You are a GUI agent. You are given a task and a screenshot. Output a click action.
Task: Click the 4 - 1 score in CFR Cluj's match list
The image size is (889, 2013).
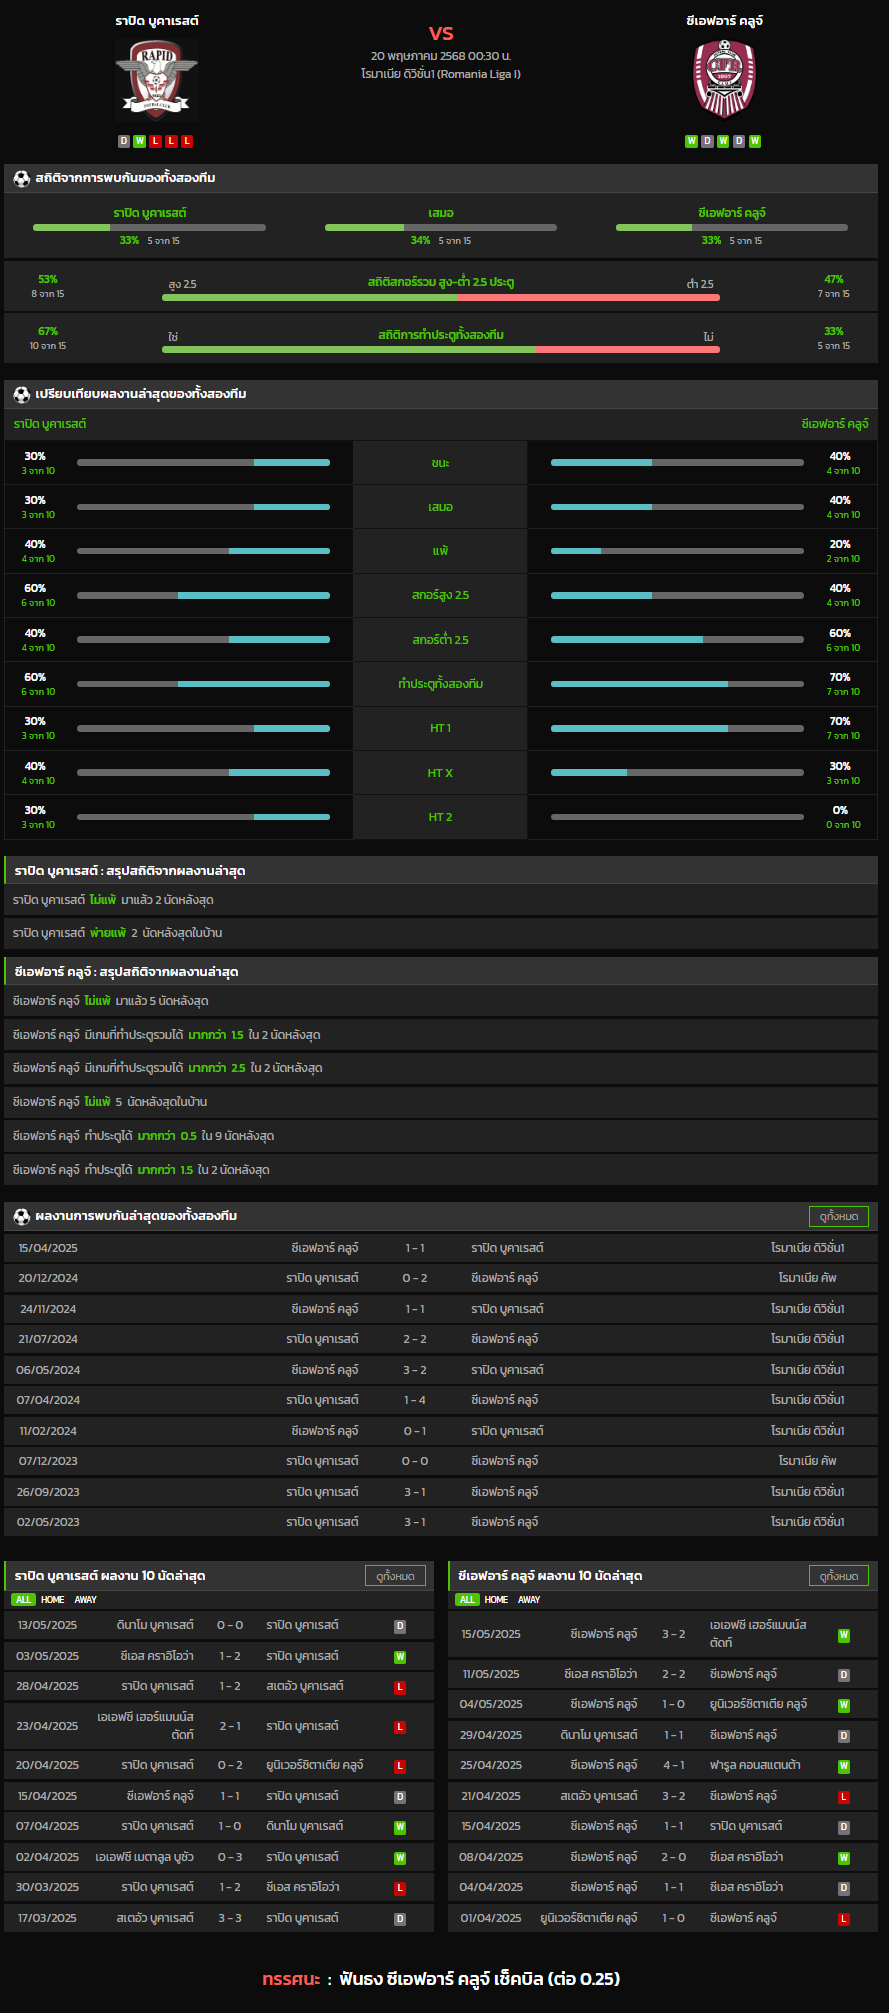pos(674,1766)
